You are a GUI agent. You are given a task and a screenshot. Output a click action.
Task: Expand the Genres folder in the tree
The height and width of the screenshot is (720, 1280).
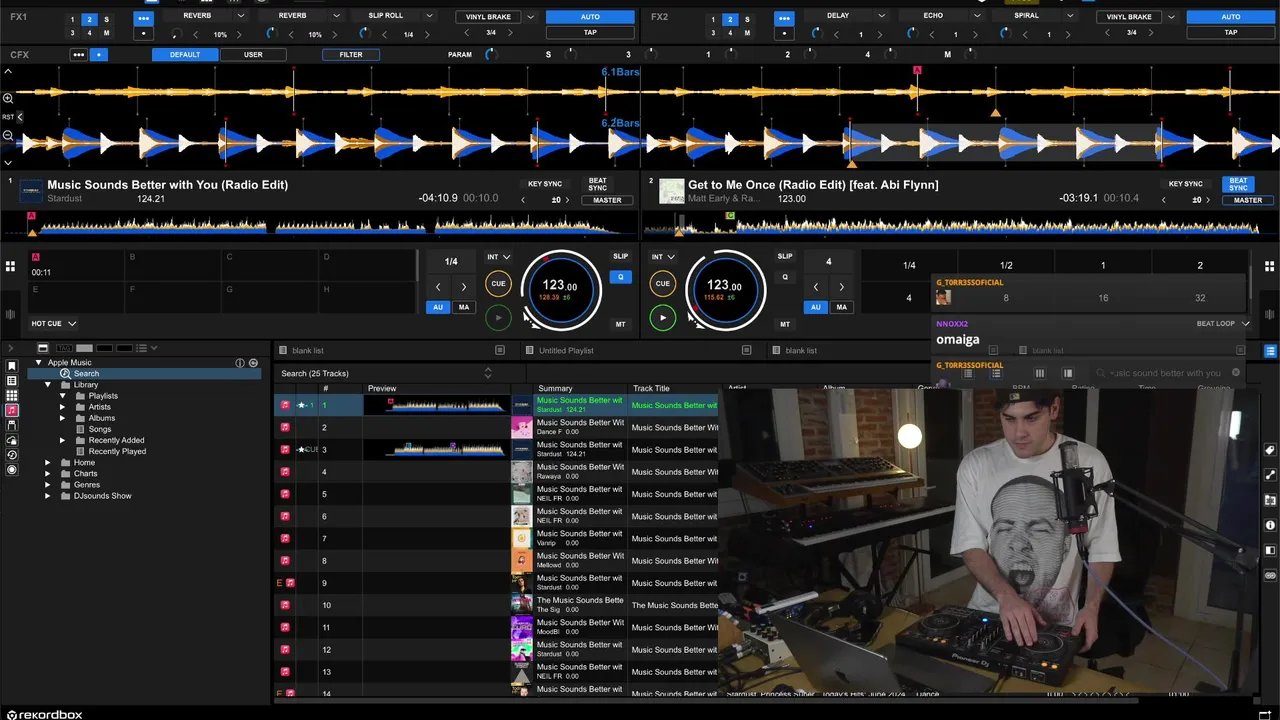point(48,484)
